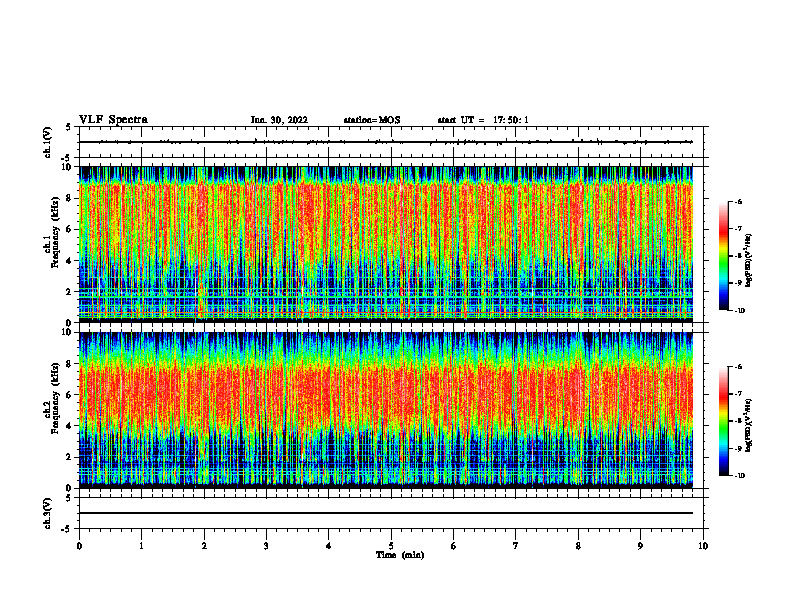This screenshot has width=792, height=612.
Task: Click the "-6" label on ch.1 colorbar
Action: (738, 201)
